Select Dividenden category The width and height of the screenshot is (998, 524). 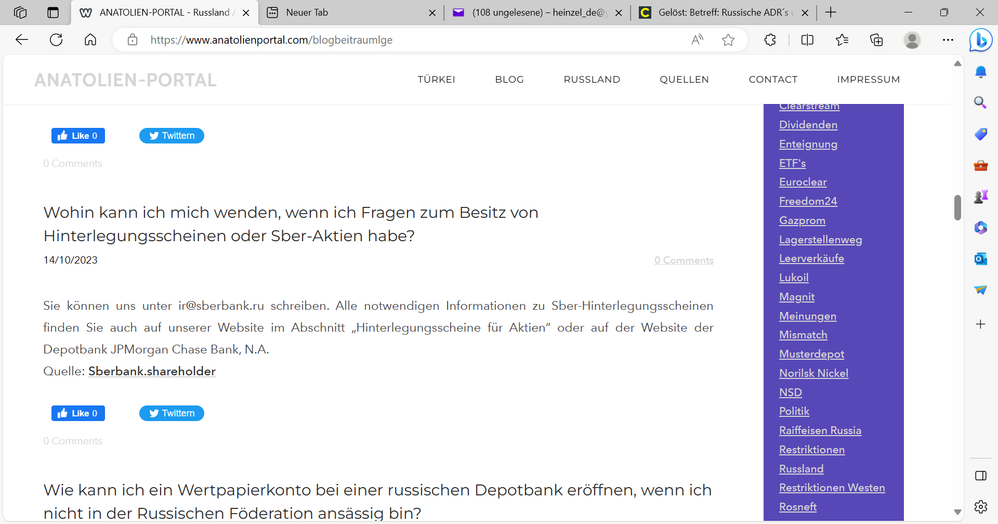click(808, 125)
